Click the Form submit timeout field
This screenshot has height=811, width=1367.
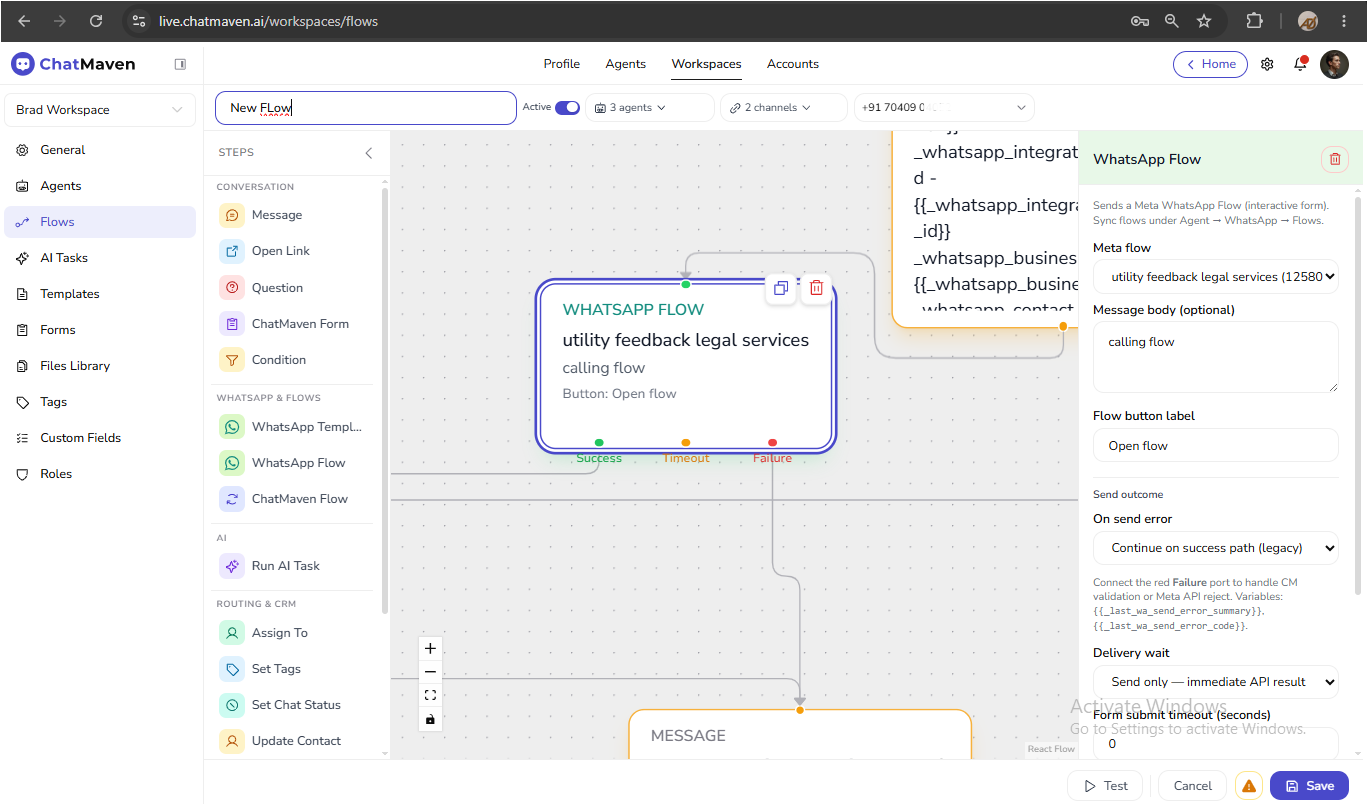(1216, 744)
